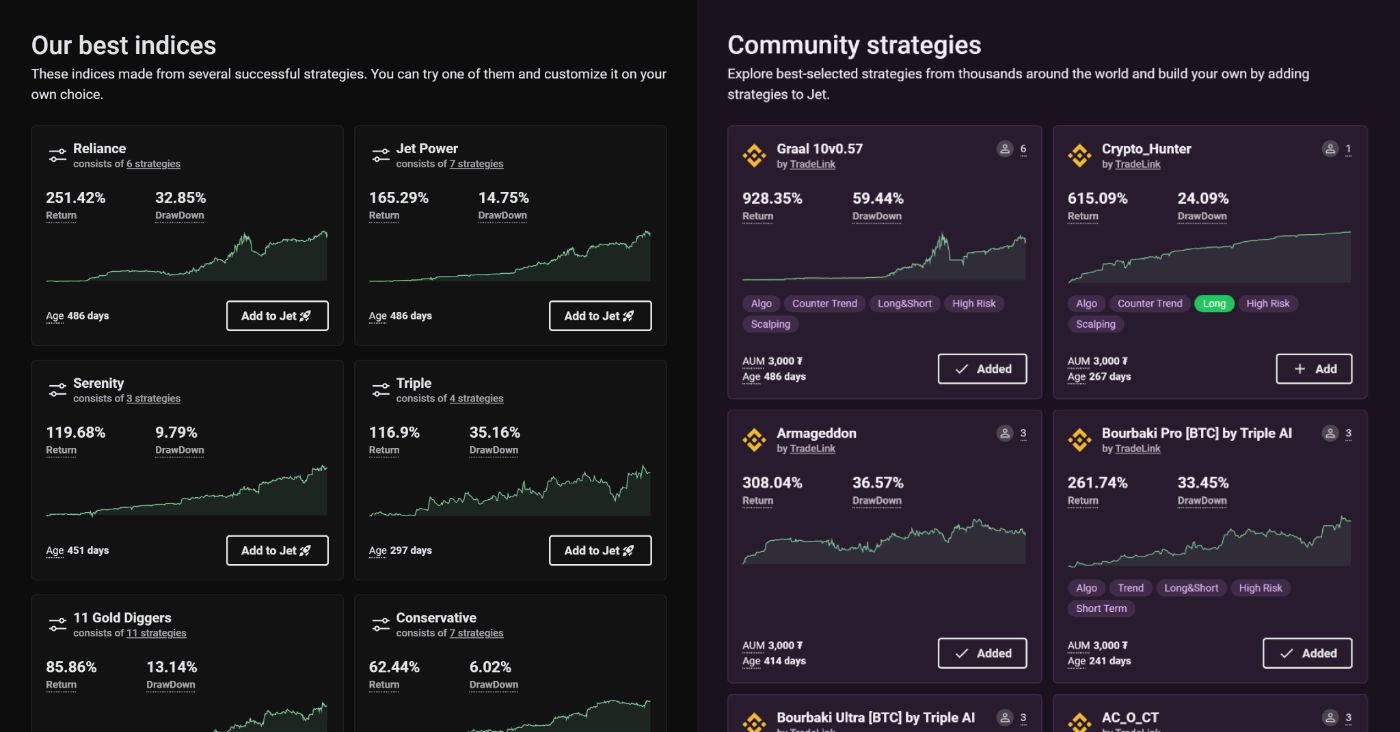Click the Jet Power index sliders icon
The width and height of the screenshot is (1400, 732).
pos(380,155)
